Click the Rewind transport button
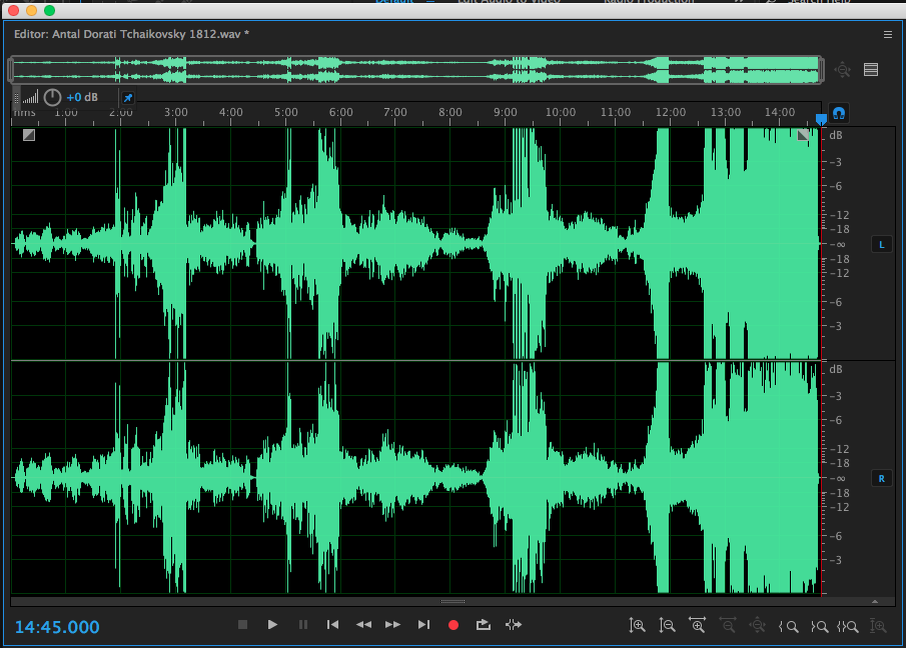This screenshot has height=648, width=906. click(363, 625)
